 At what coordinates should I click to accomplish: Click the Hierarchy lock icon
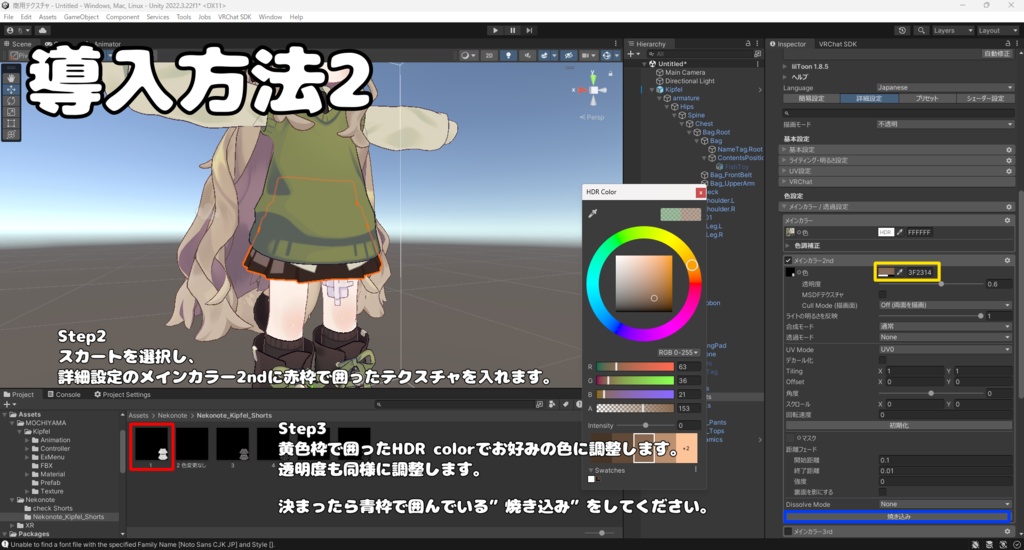(748, 44)
